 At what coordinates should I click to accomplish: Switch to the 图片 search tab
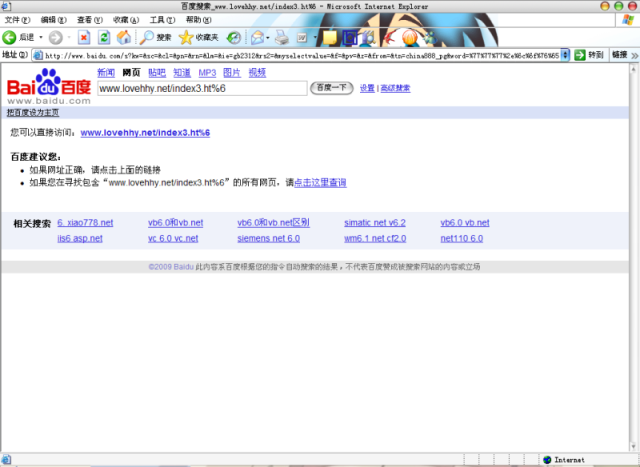click(x=232, y=73)
